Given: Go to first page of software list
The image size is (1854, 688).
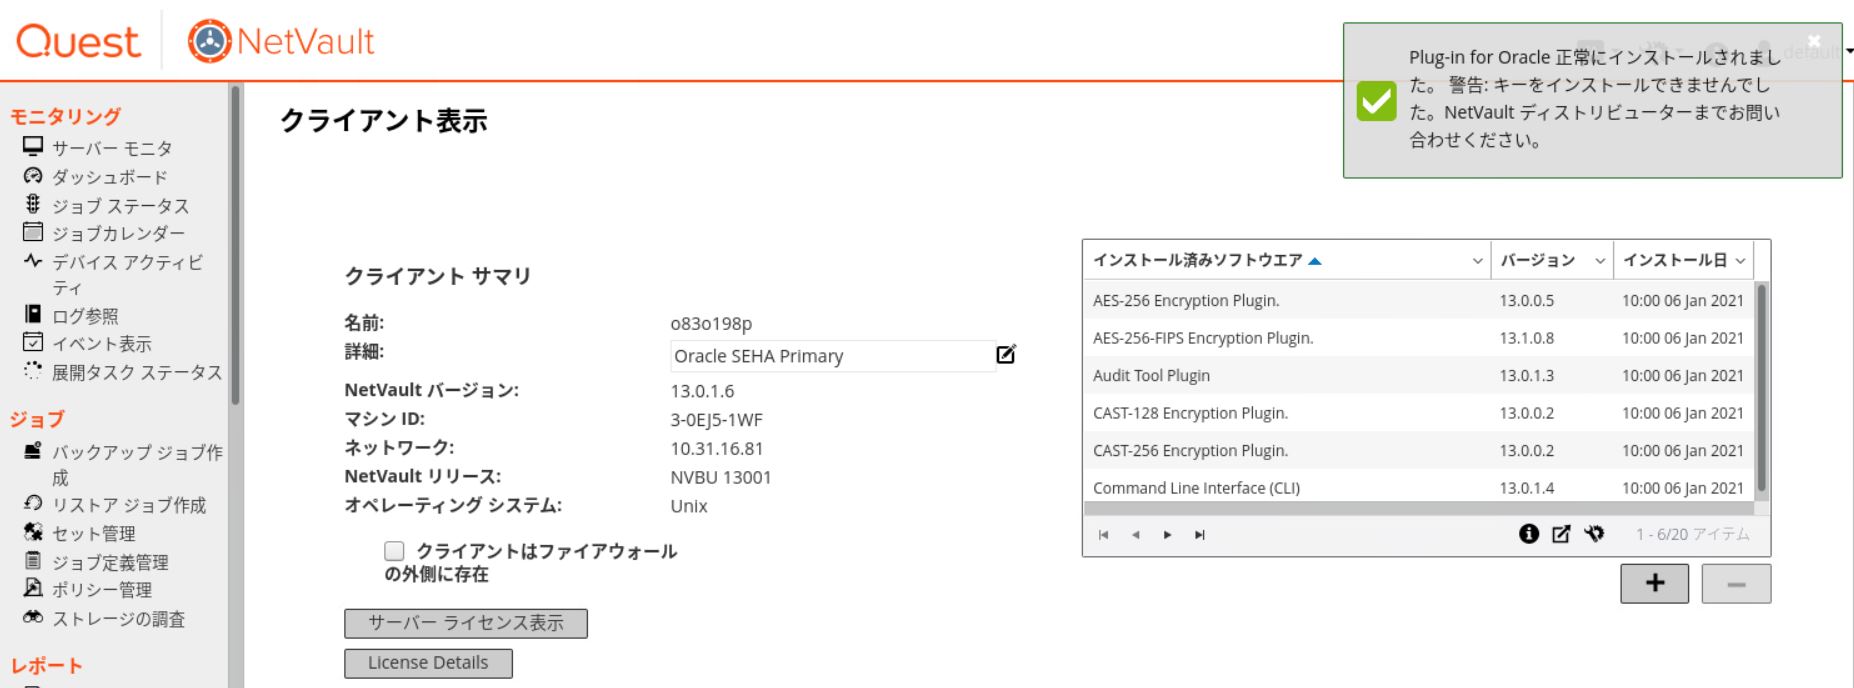Looking at the screenshot, I should 1103,535.
